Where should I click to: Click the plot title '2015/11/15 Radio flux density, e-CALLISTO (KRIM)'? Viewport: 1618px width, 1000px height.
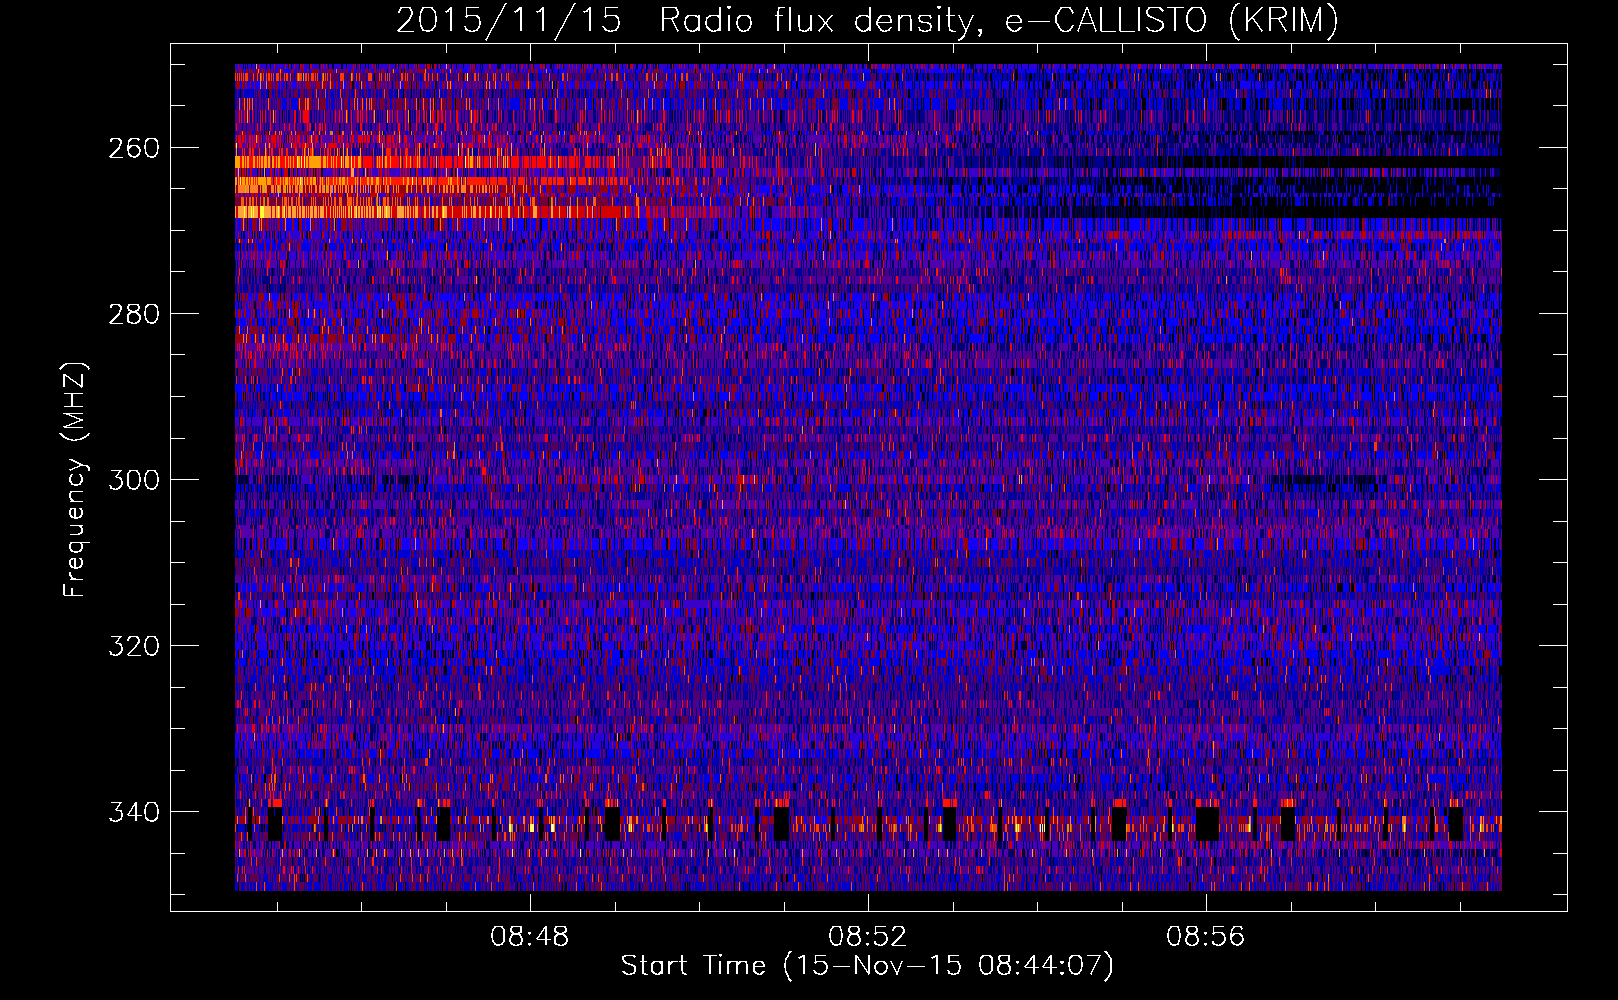867,20
